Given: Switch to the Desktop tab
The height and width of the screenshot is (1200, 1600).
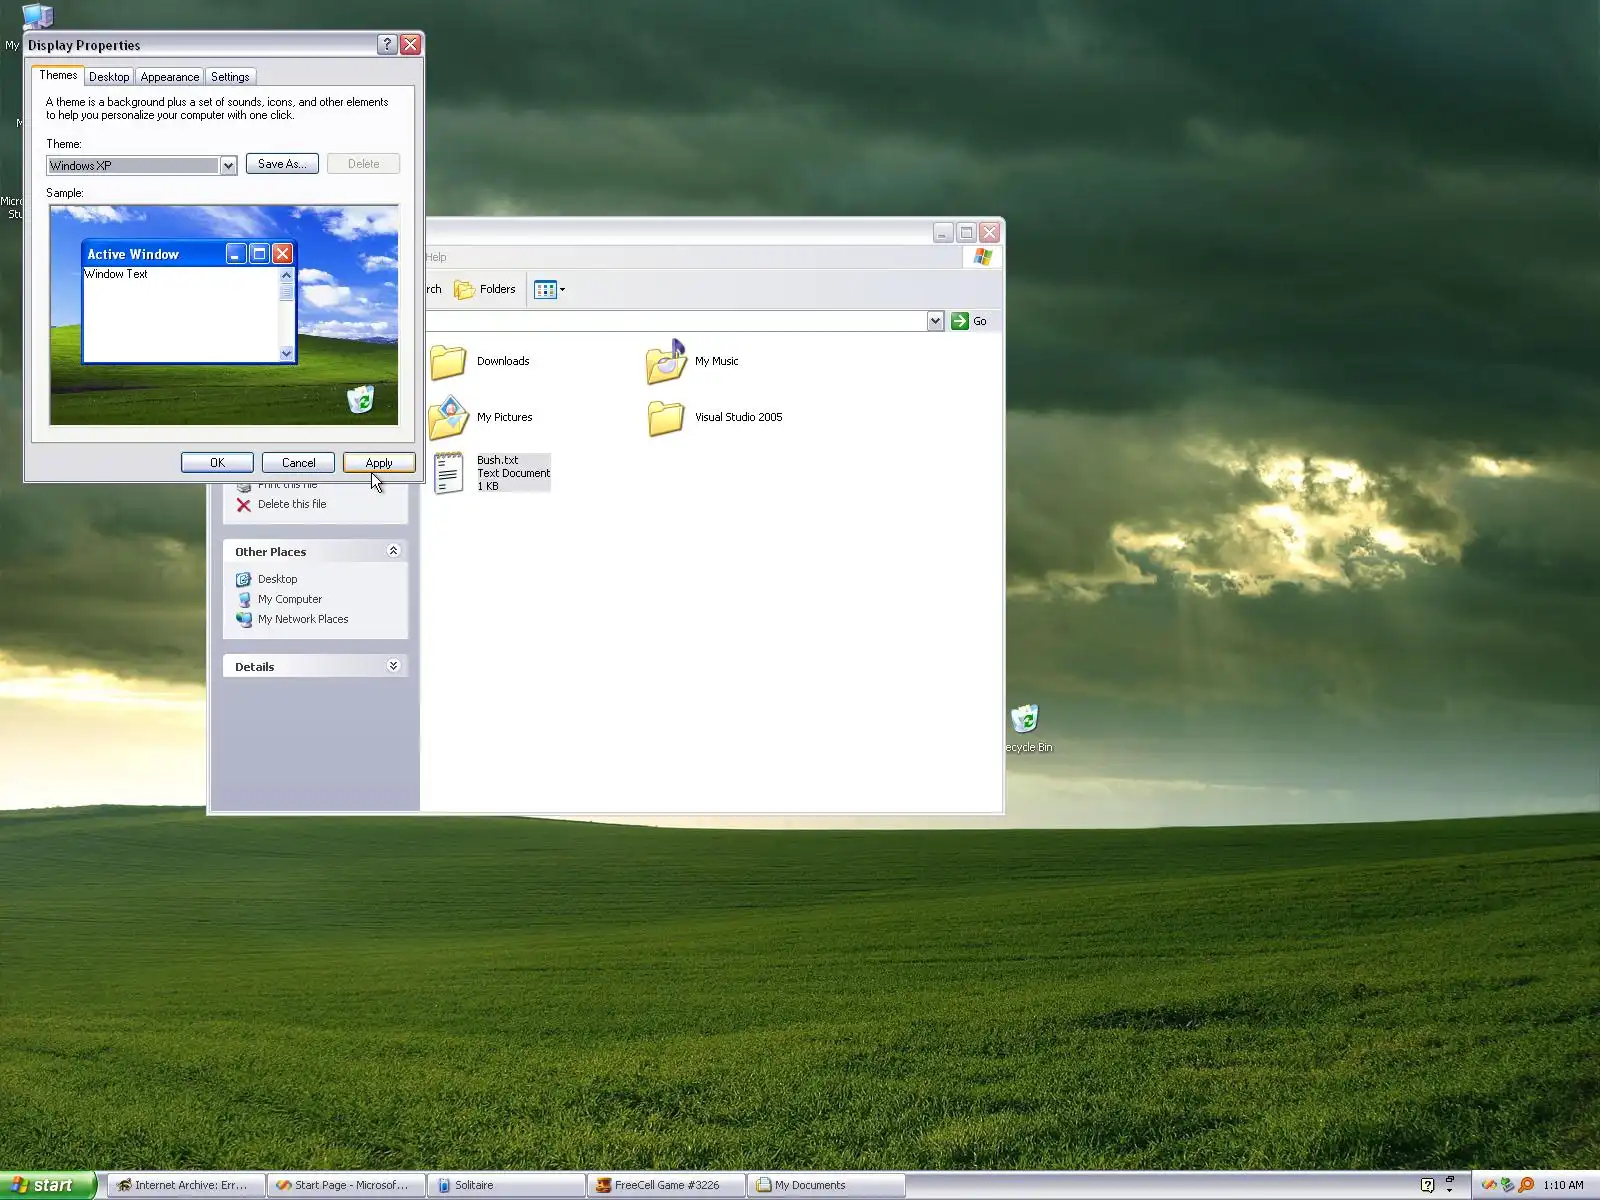Looking at the screenshot, I should pyautogui.click(x=109, y=77).
